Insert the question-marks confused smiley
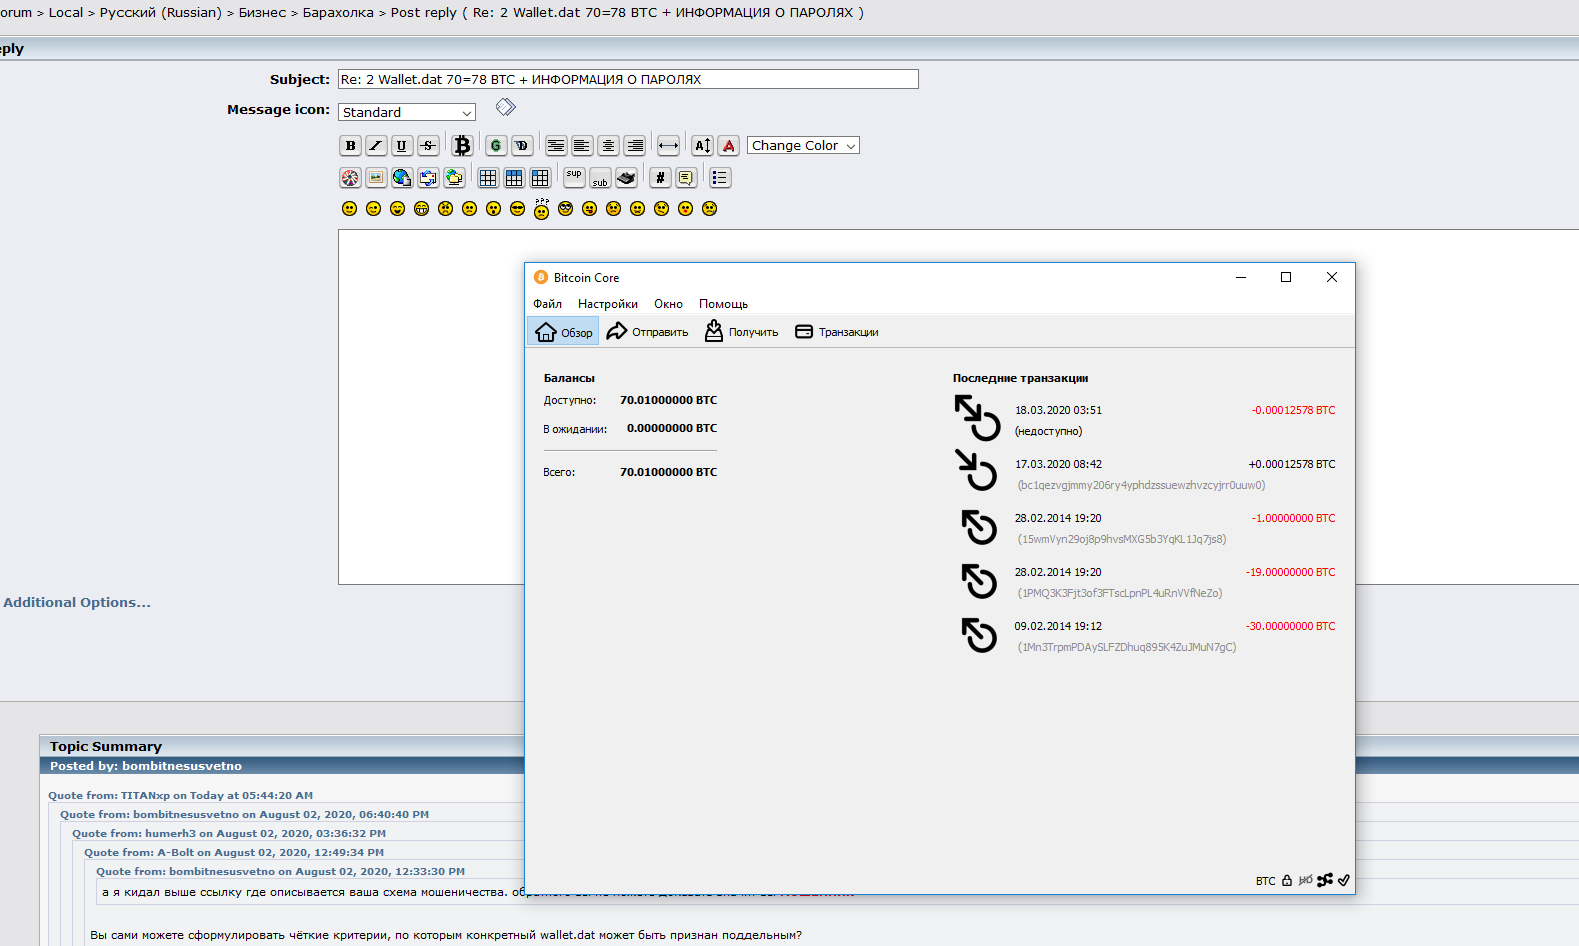The image size is (1579, 946). coord(541,209)
